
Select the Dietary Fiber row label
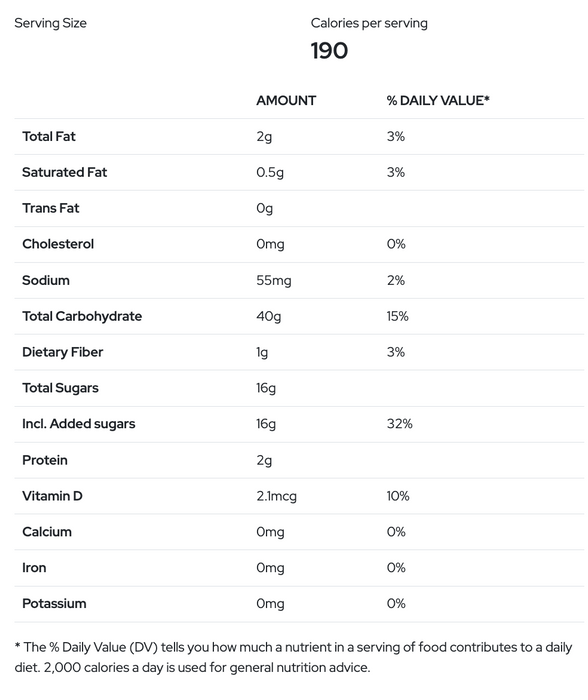(63, 352)
